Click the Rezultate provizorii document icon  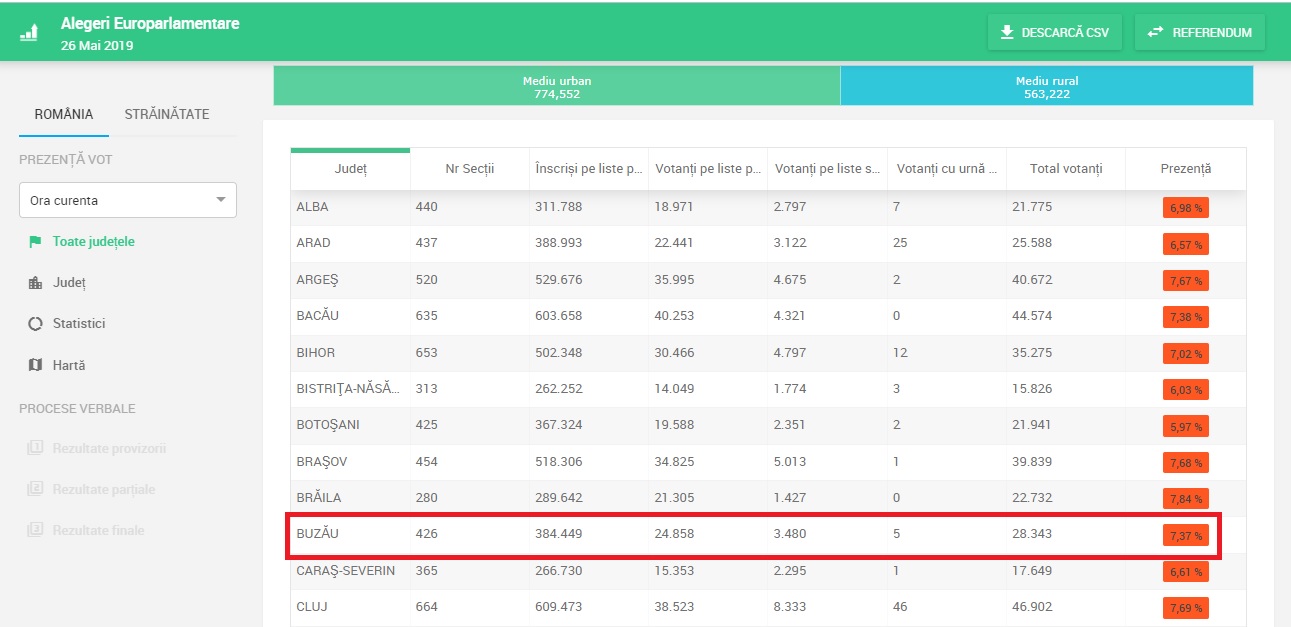click(35, 448)
